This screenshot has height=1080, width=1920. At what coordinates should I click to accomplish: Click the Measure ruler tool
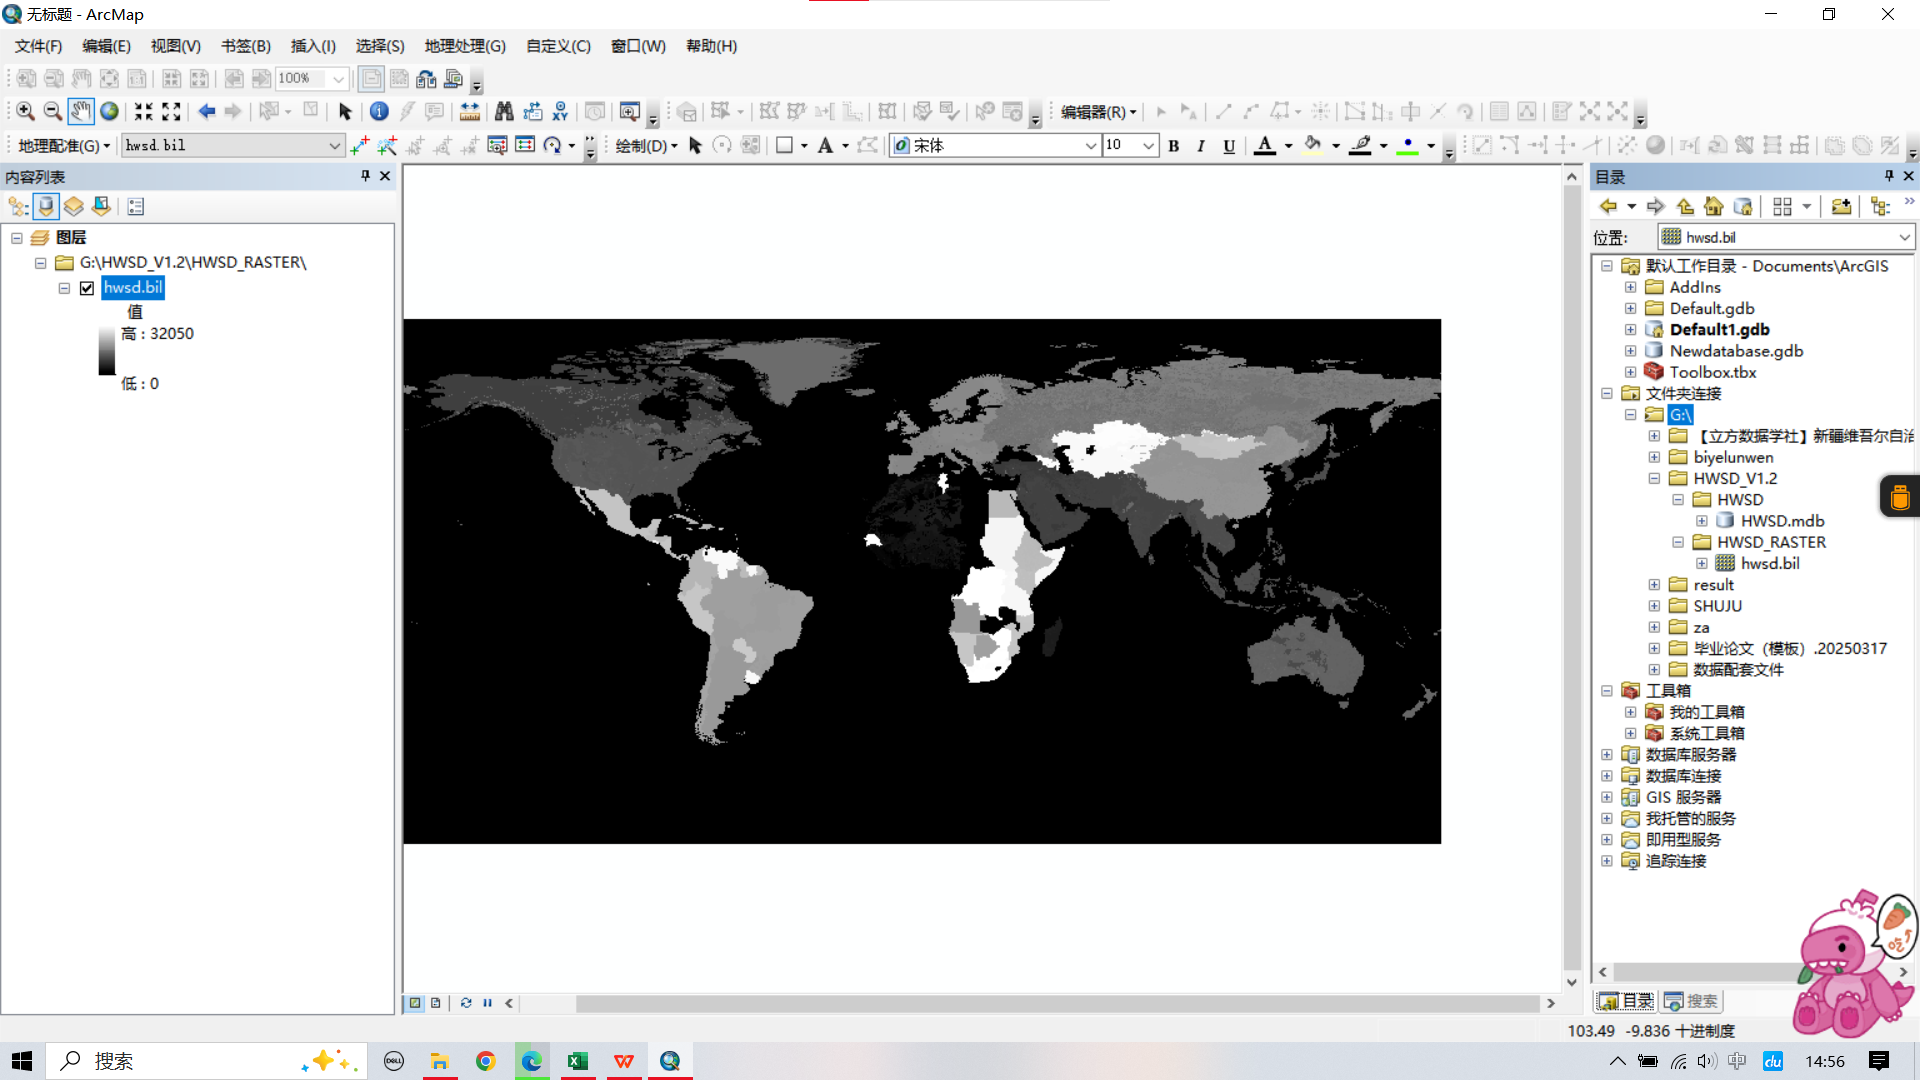pos(469,112)
